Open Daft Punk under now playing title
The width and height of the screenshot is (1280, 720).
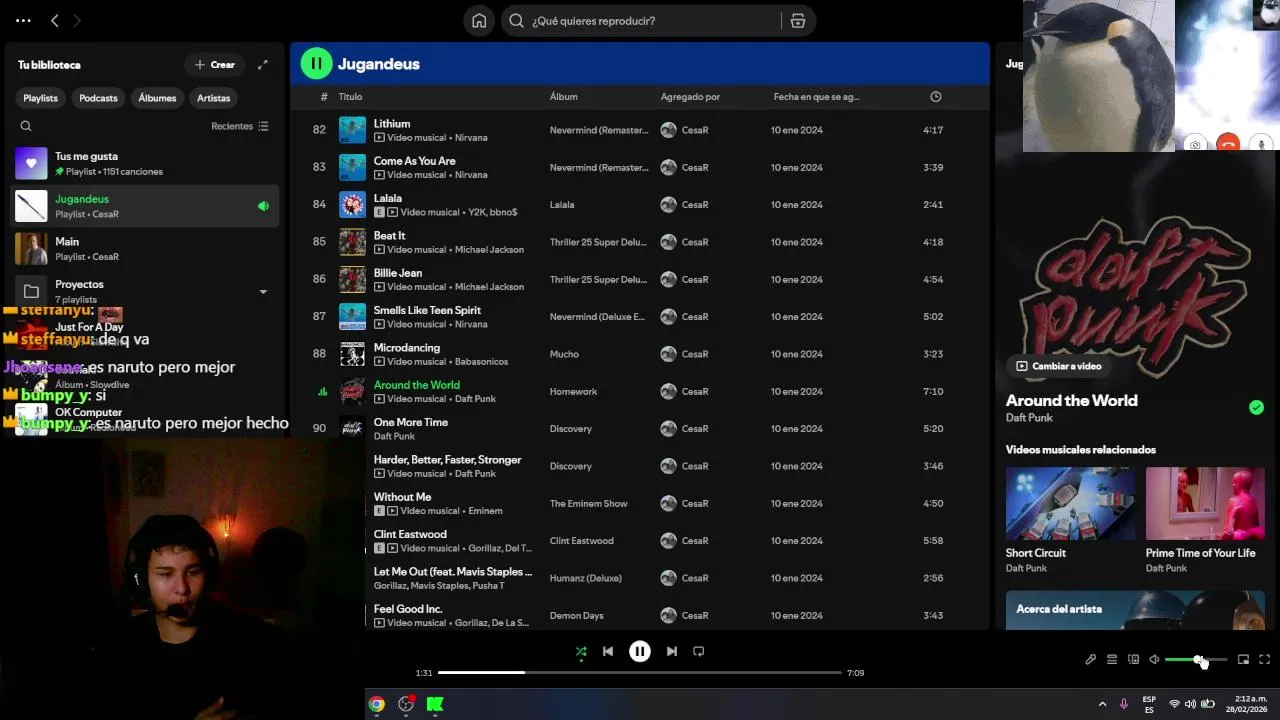click(x=1029, y=418)
